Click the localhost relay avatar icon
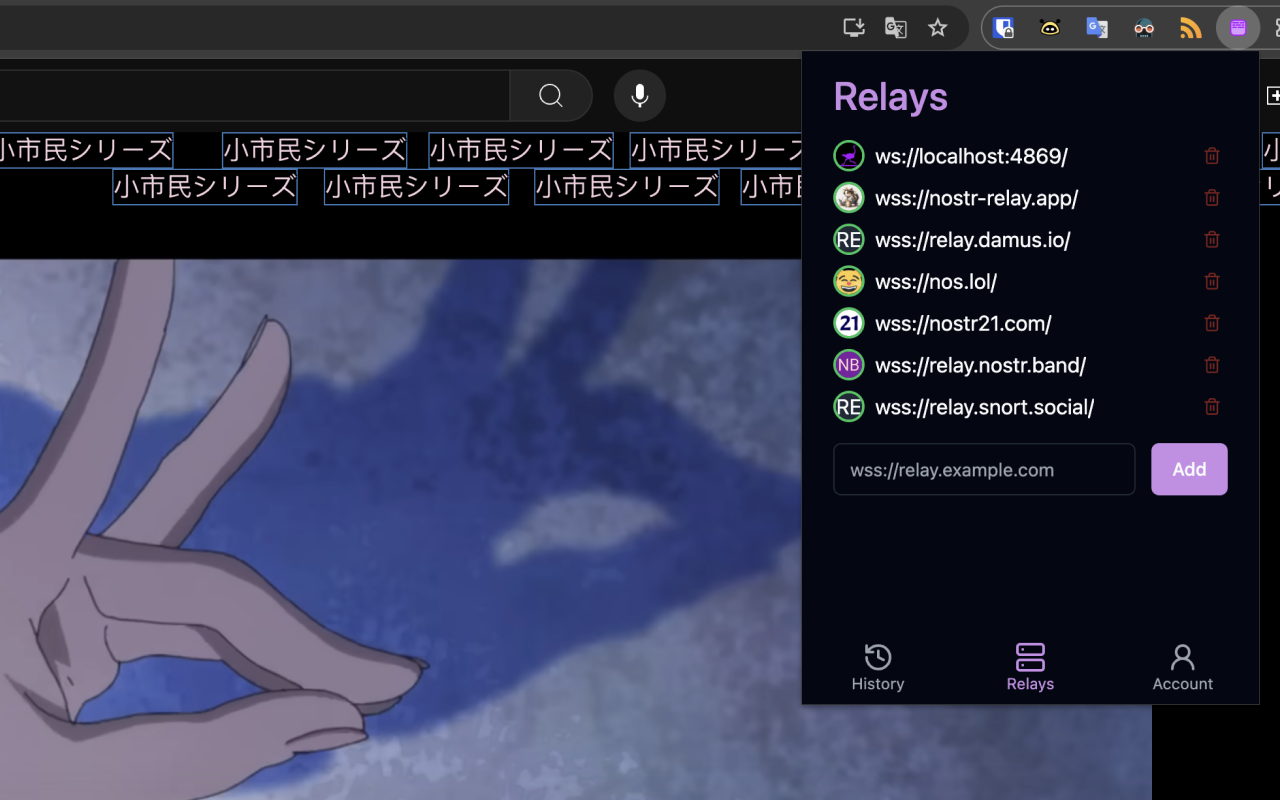 point(849,156)
